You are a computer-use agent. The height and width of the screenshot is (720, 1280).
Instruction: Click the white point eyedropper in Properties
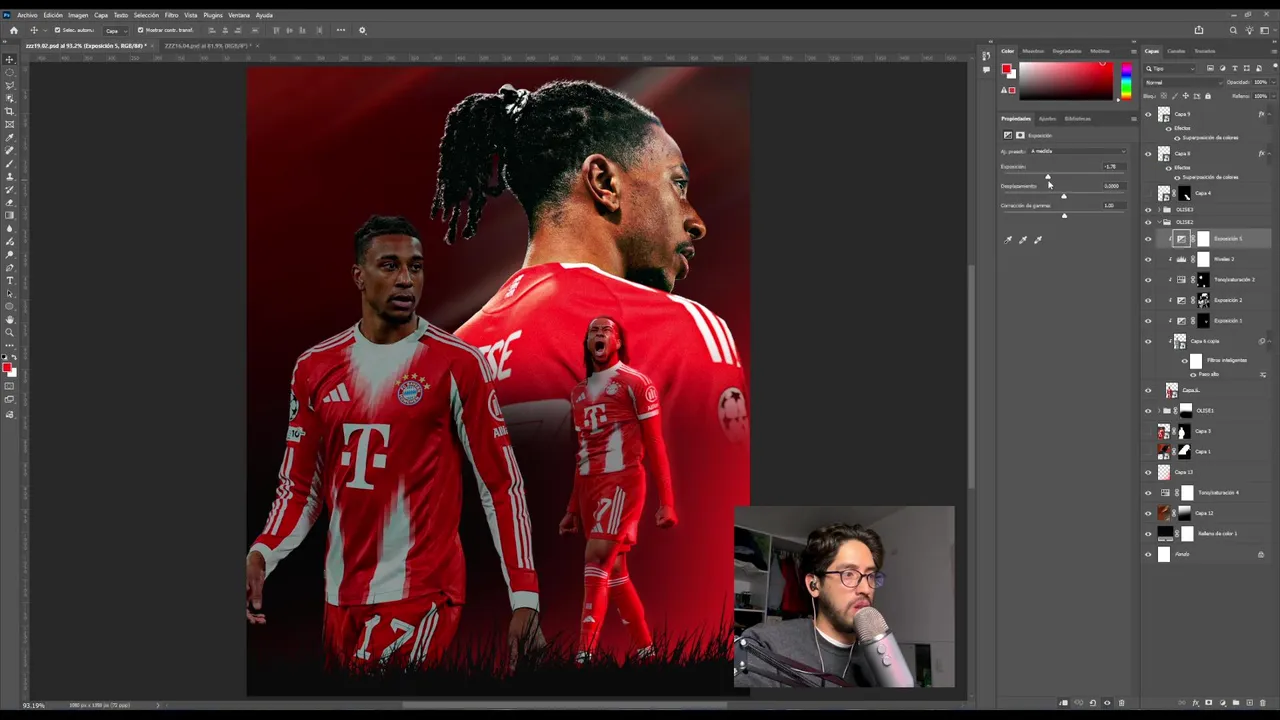[1038, 240]
